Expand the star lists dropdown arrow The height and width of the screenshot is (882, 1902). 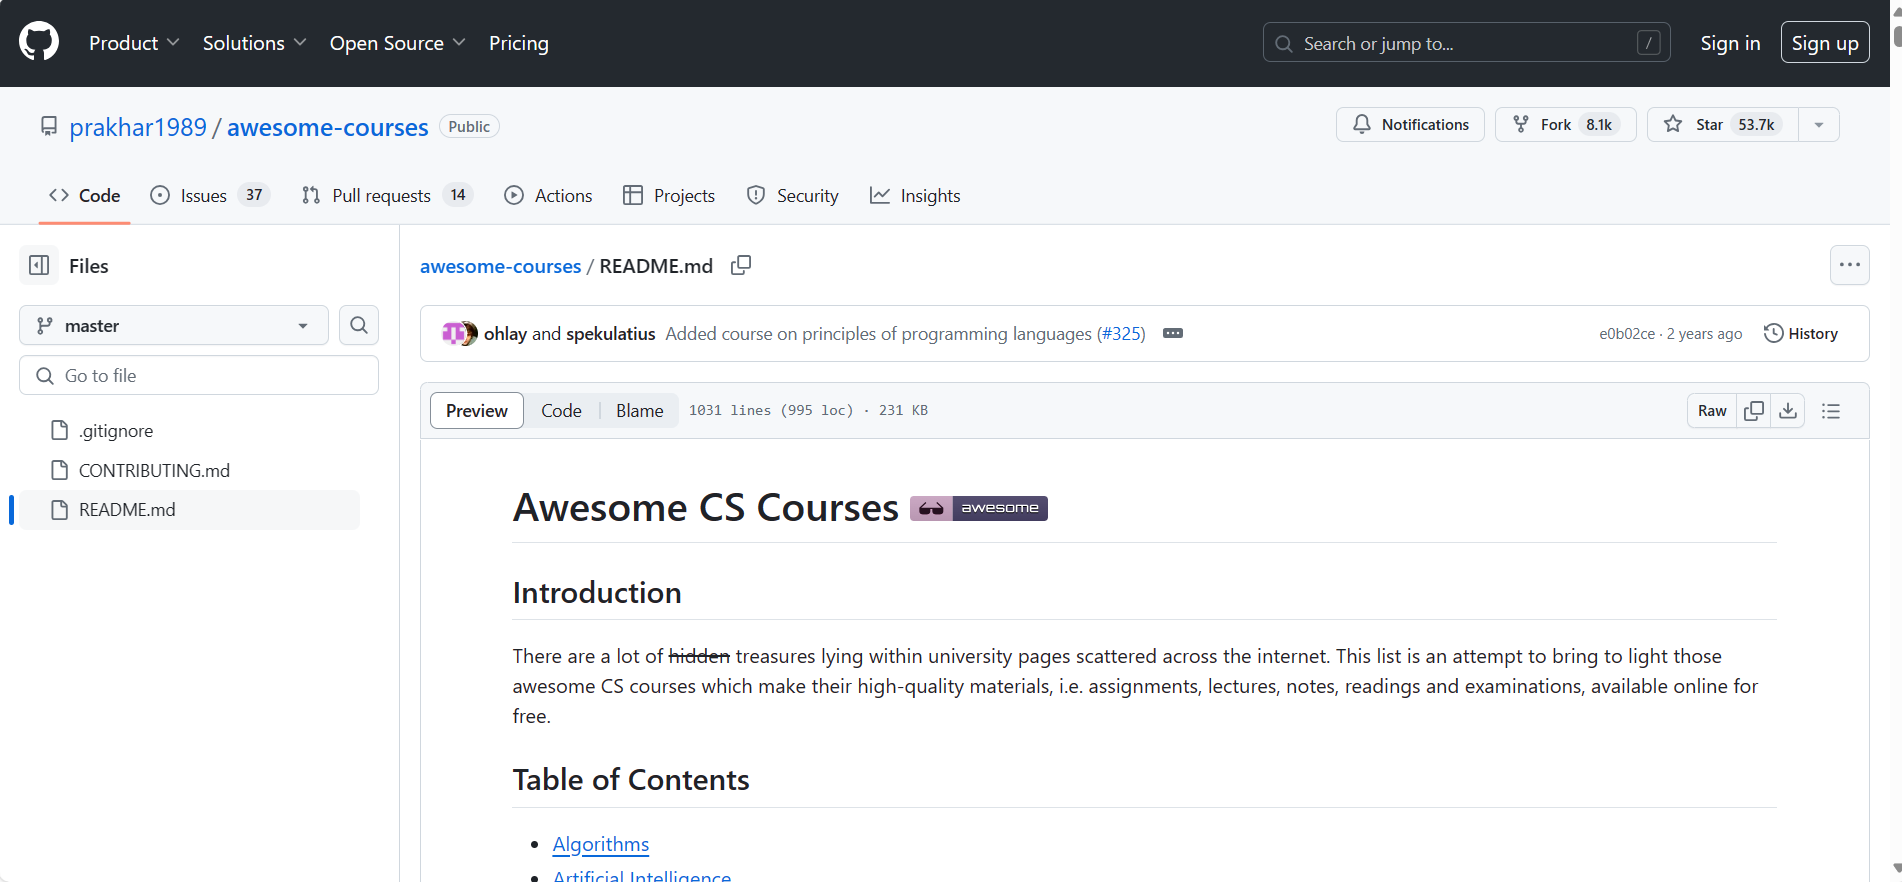point(1819,125)
